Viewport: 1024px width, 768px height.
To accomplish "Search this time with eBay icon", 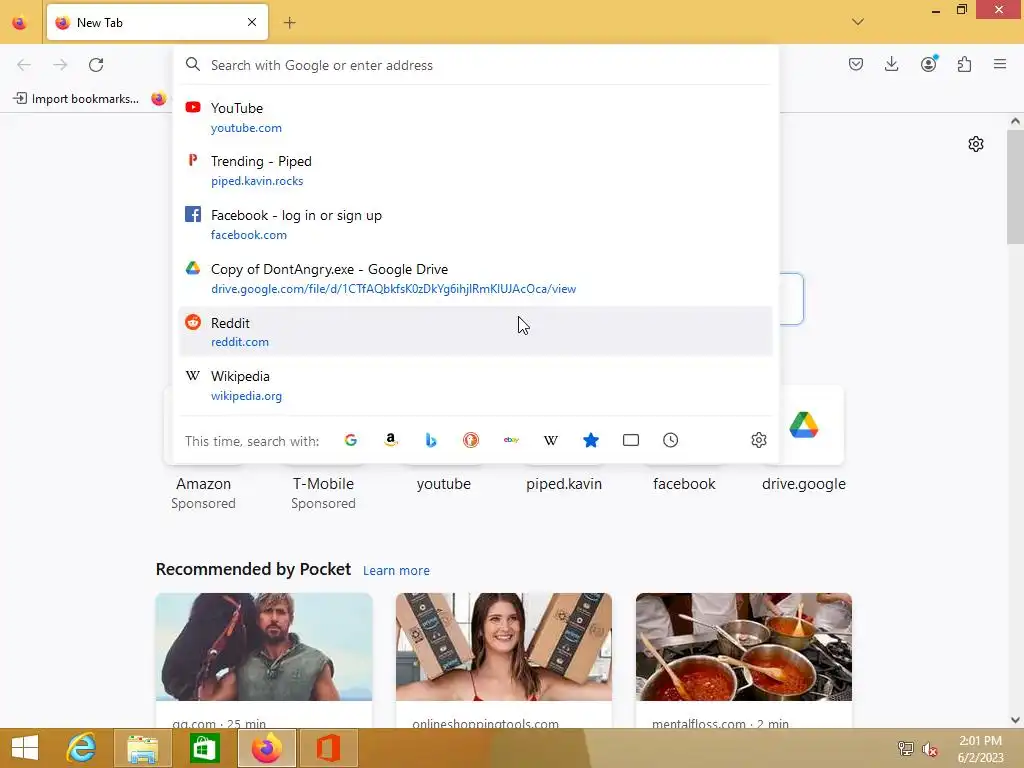I will point(511,440).
